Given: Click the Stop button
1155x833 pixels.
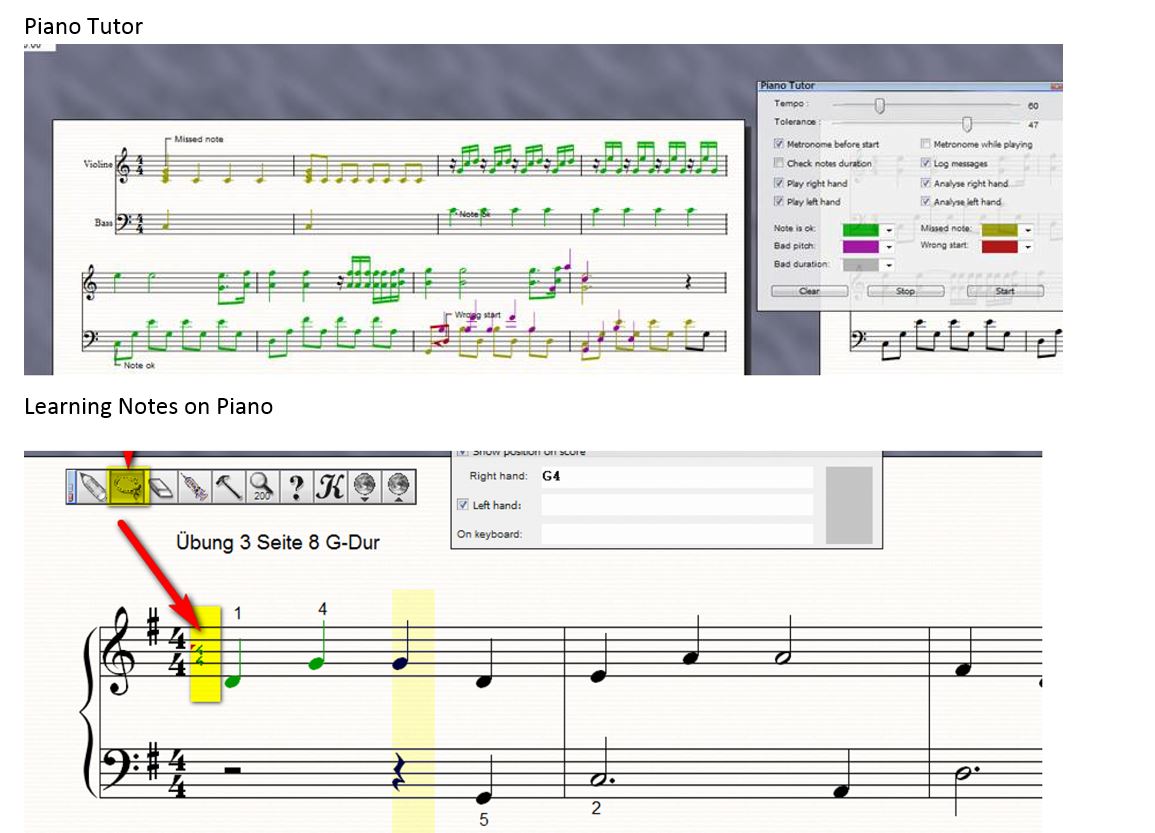Looking at the screenshot, I should coord(905,291).
